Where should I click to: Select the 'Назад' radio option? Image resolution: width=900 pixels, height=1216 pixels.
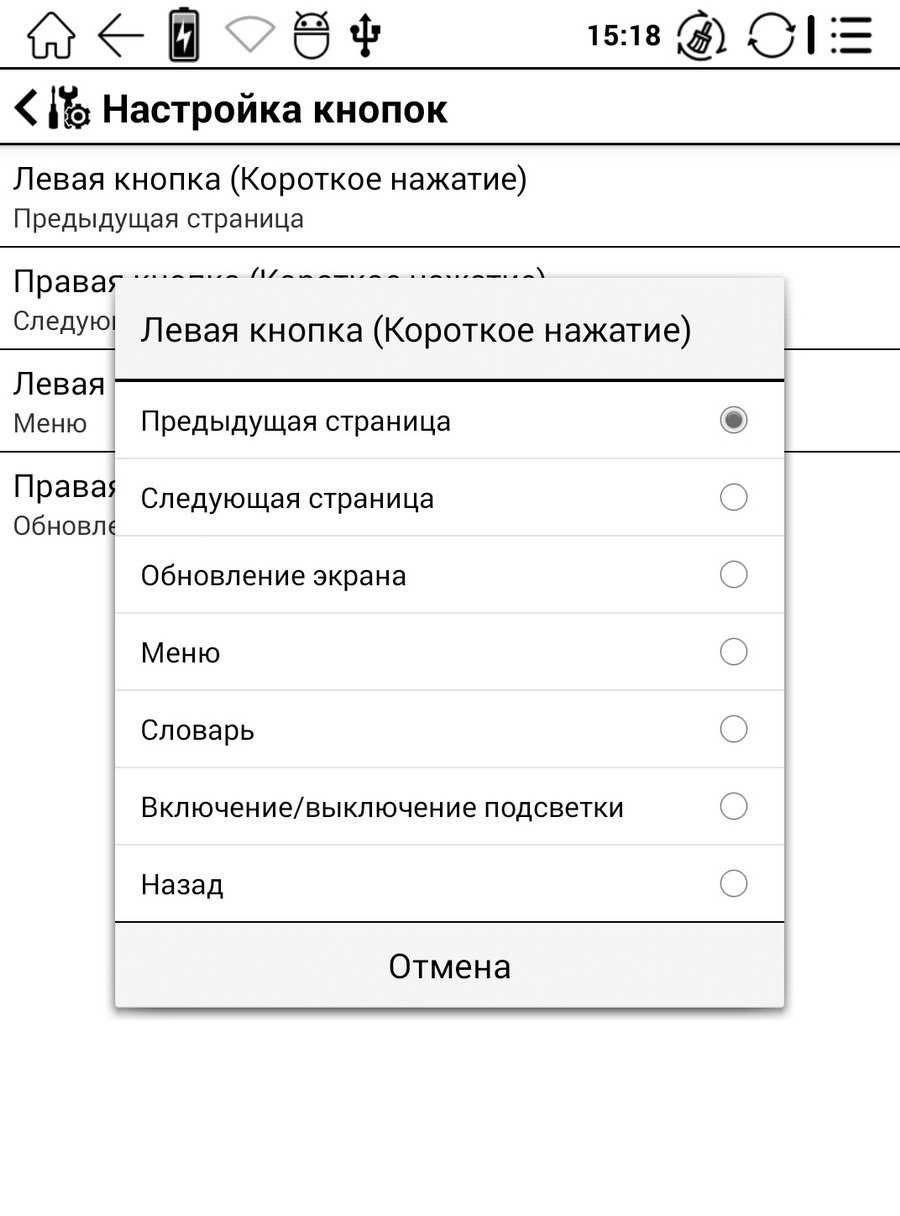733,884
